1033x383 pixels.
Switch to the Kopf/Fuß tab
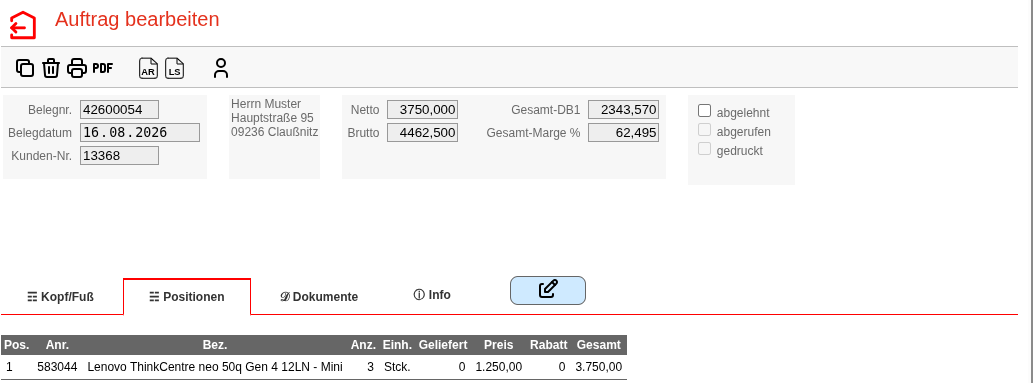pyautogui.click(x=61, y=297)
